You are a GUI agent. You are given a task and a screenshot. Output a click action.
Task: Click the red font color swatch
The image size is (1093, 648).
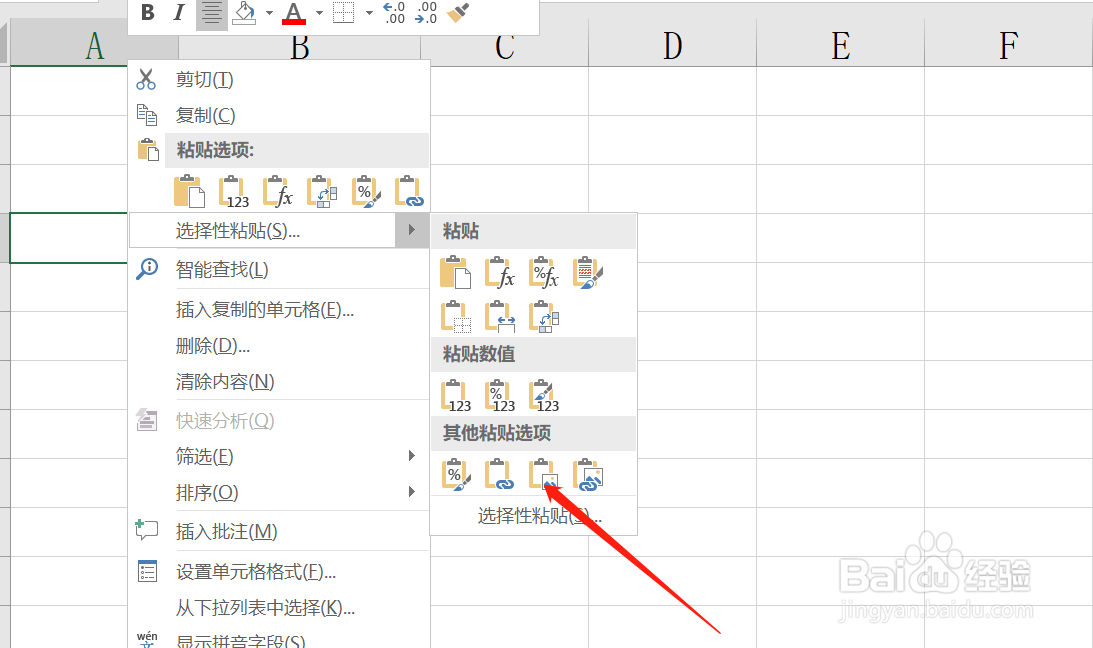(x=293, y=20)
